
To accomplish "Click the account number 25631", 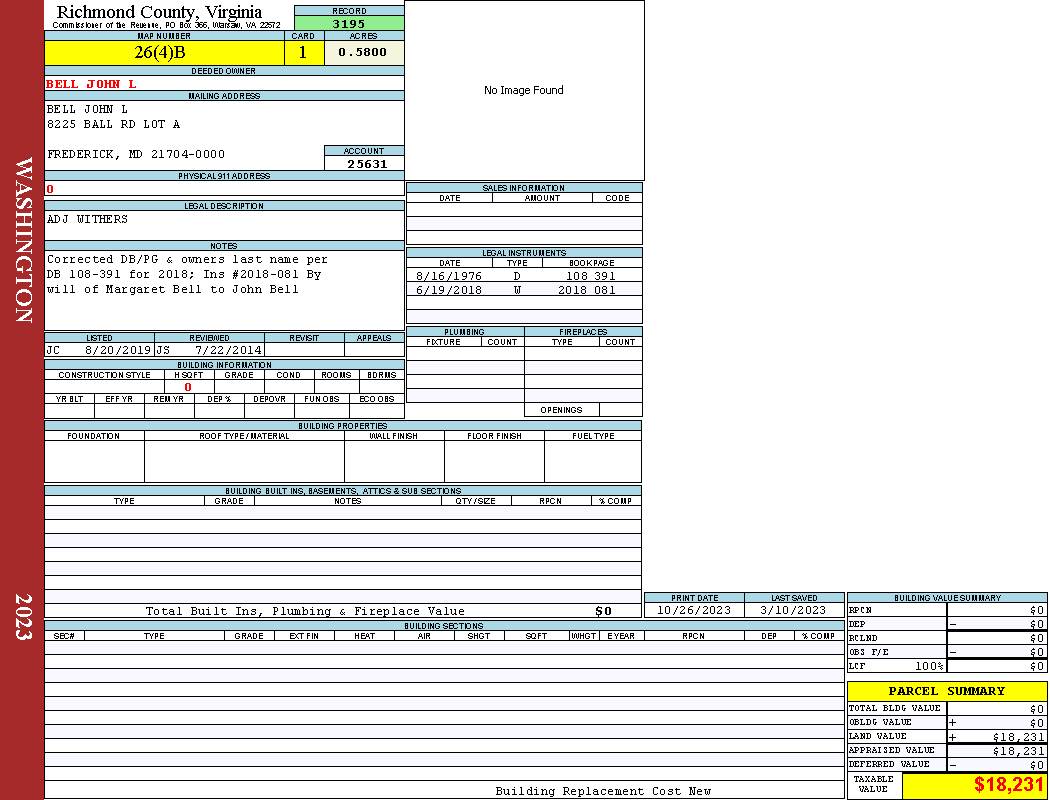I will (366, 164).
